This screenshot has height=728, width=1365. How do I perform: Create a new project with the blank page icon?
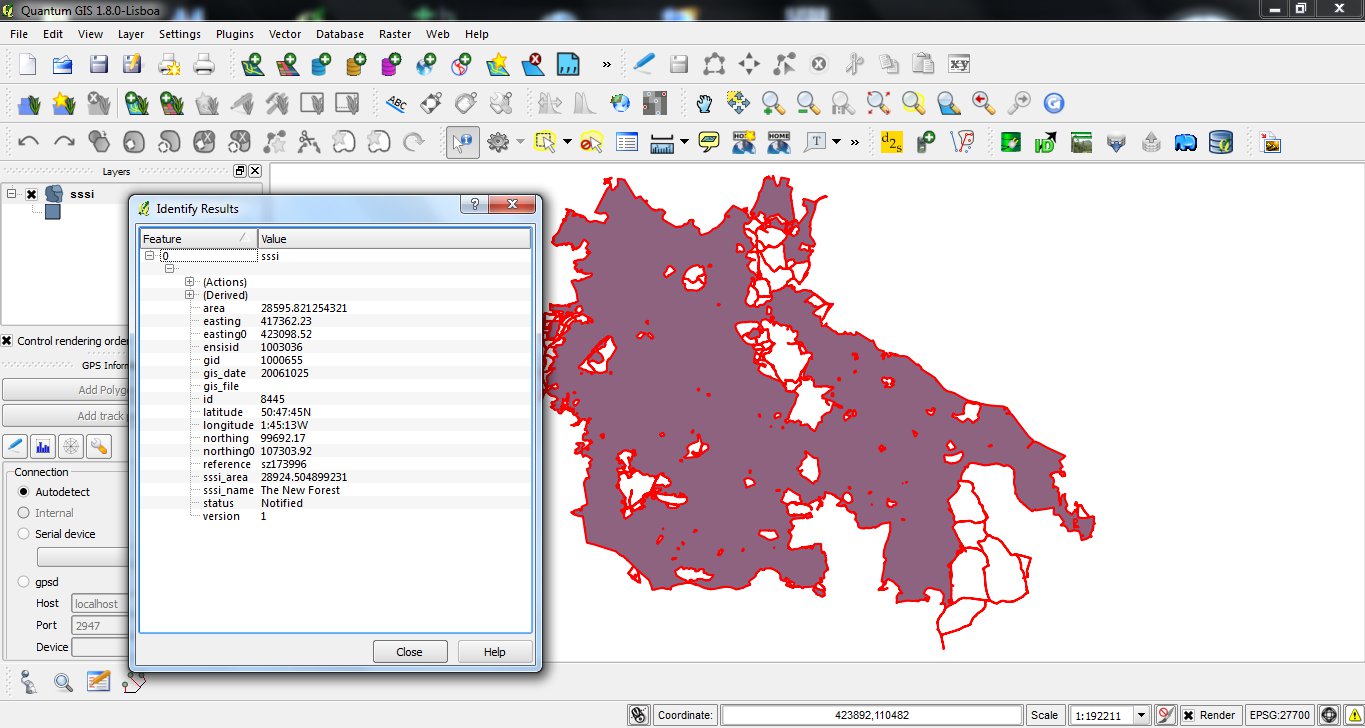coord(28,65)
